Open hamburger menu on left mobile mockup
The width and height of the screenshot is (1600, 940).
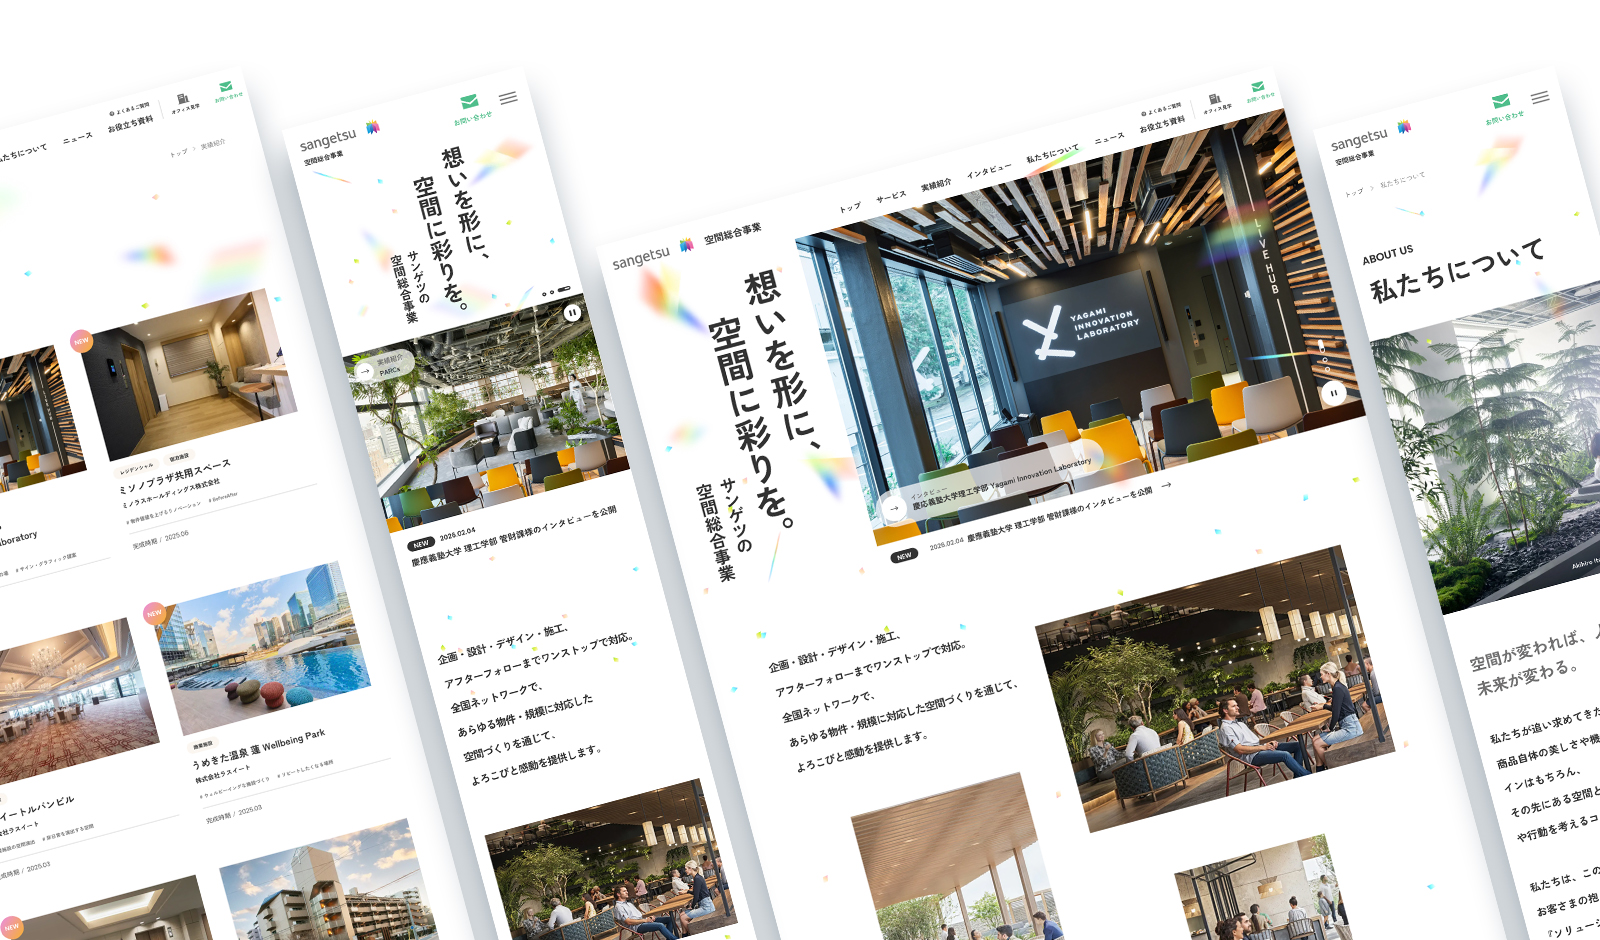508,98
